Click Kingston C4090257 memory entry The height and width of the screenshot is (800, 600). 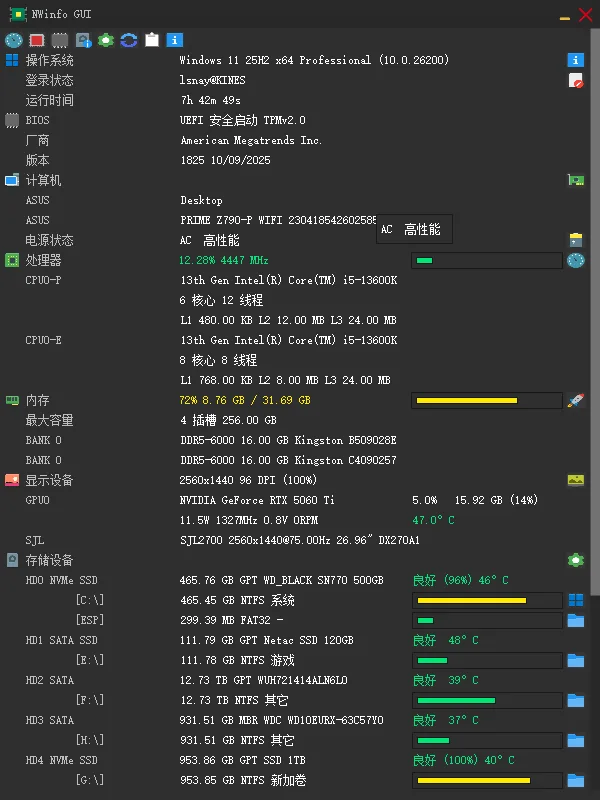(288, 460)
